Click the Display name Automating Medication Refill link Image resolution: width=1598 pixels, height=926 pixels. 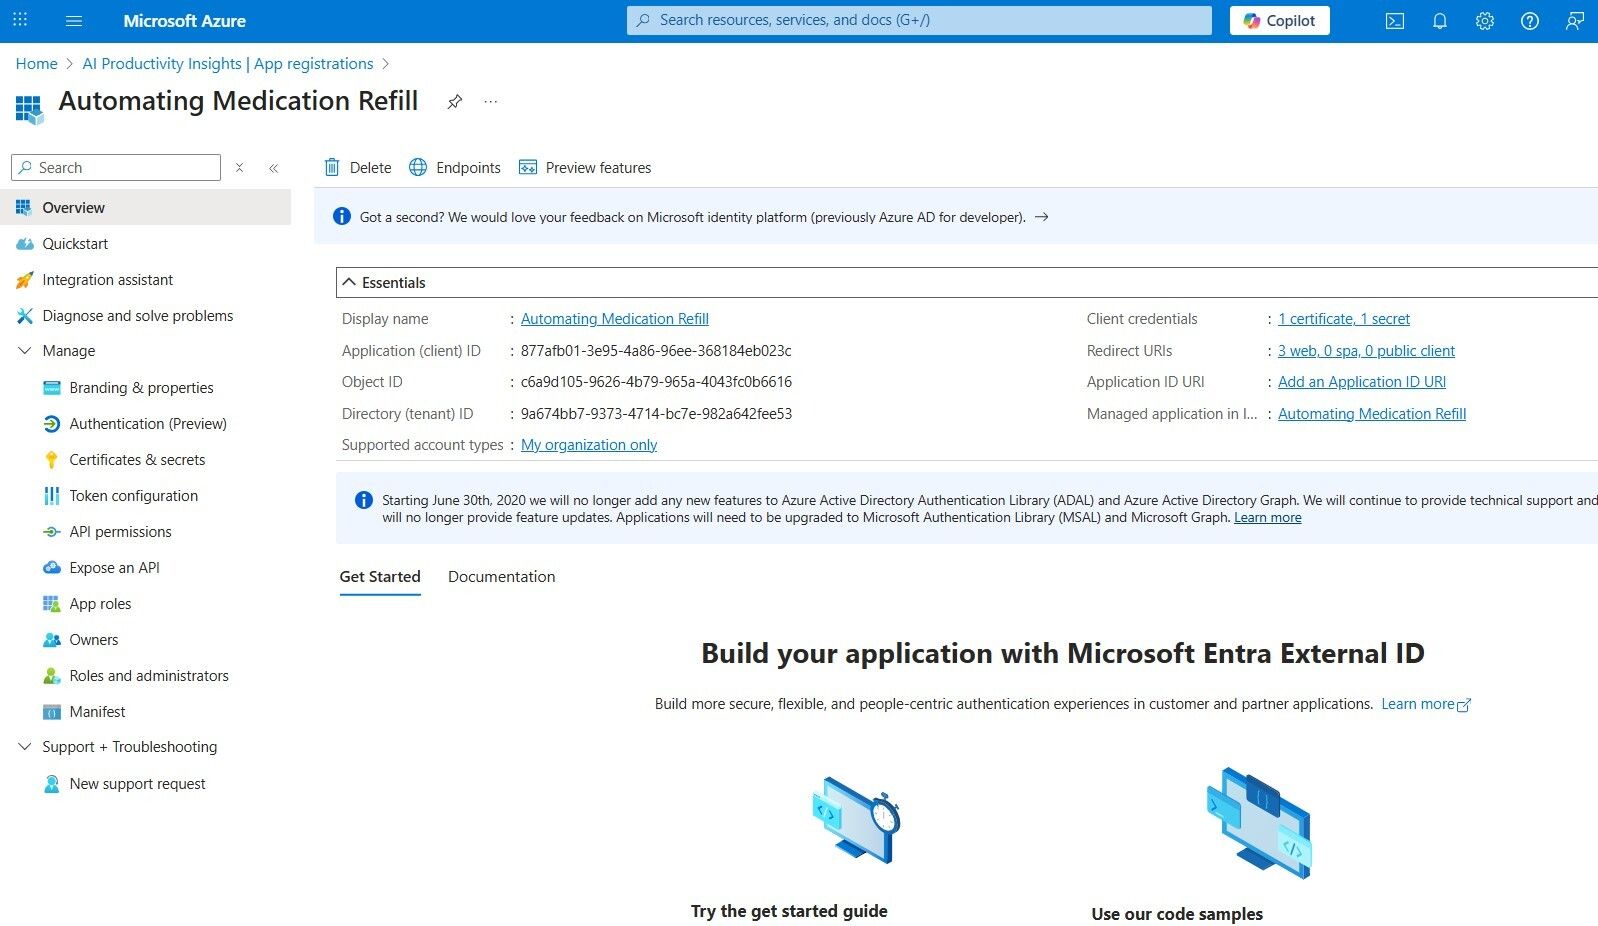615,319
